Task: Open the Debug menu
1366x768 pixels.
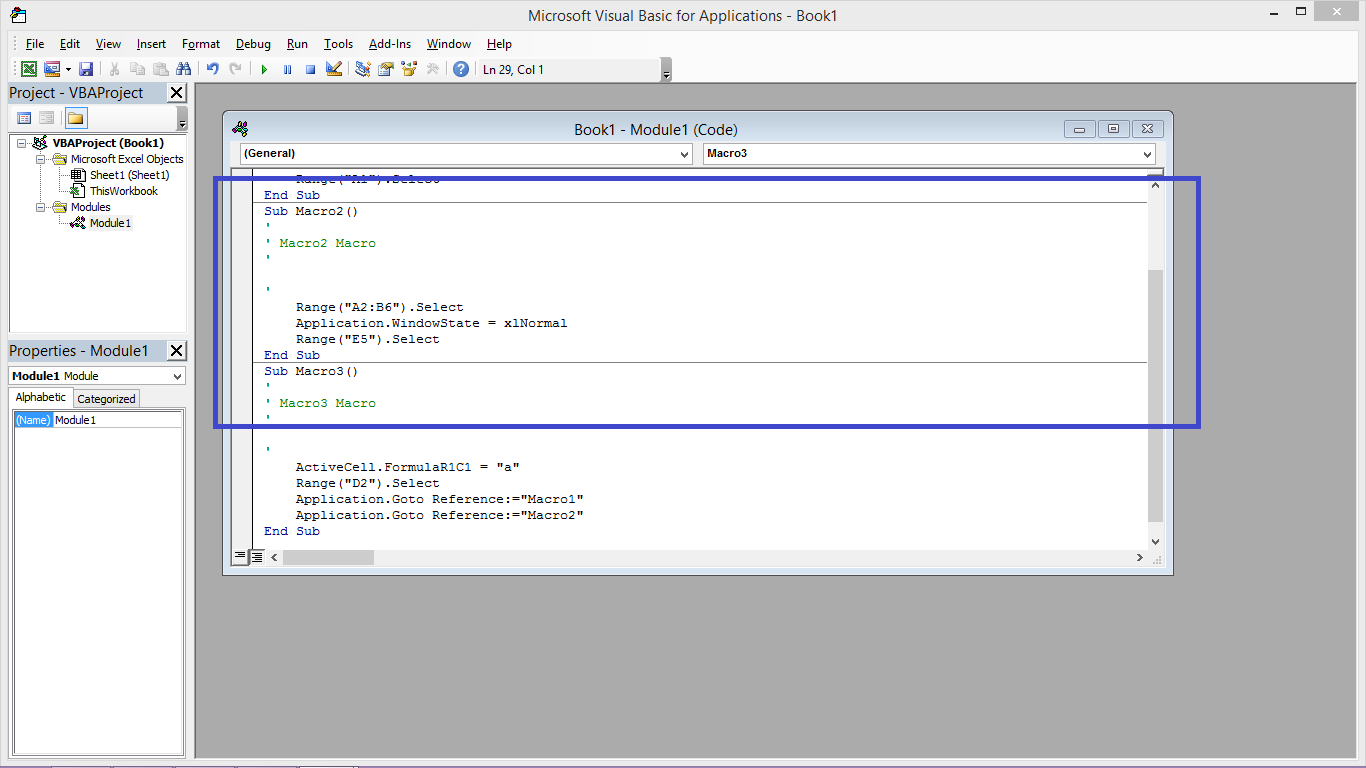Action: [253, 44]
